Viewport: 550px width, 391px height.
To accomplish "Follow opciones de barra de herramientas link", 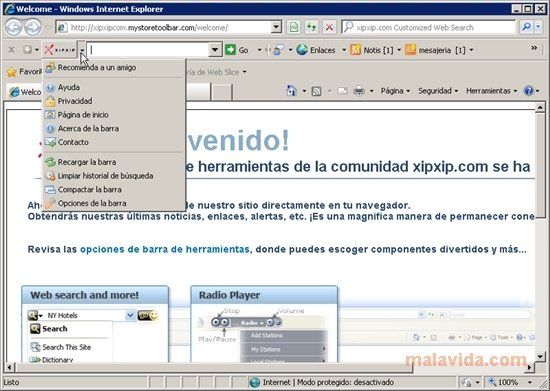I will coord(165,249).
